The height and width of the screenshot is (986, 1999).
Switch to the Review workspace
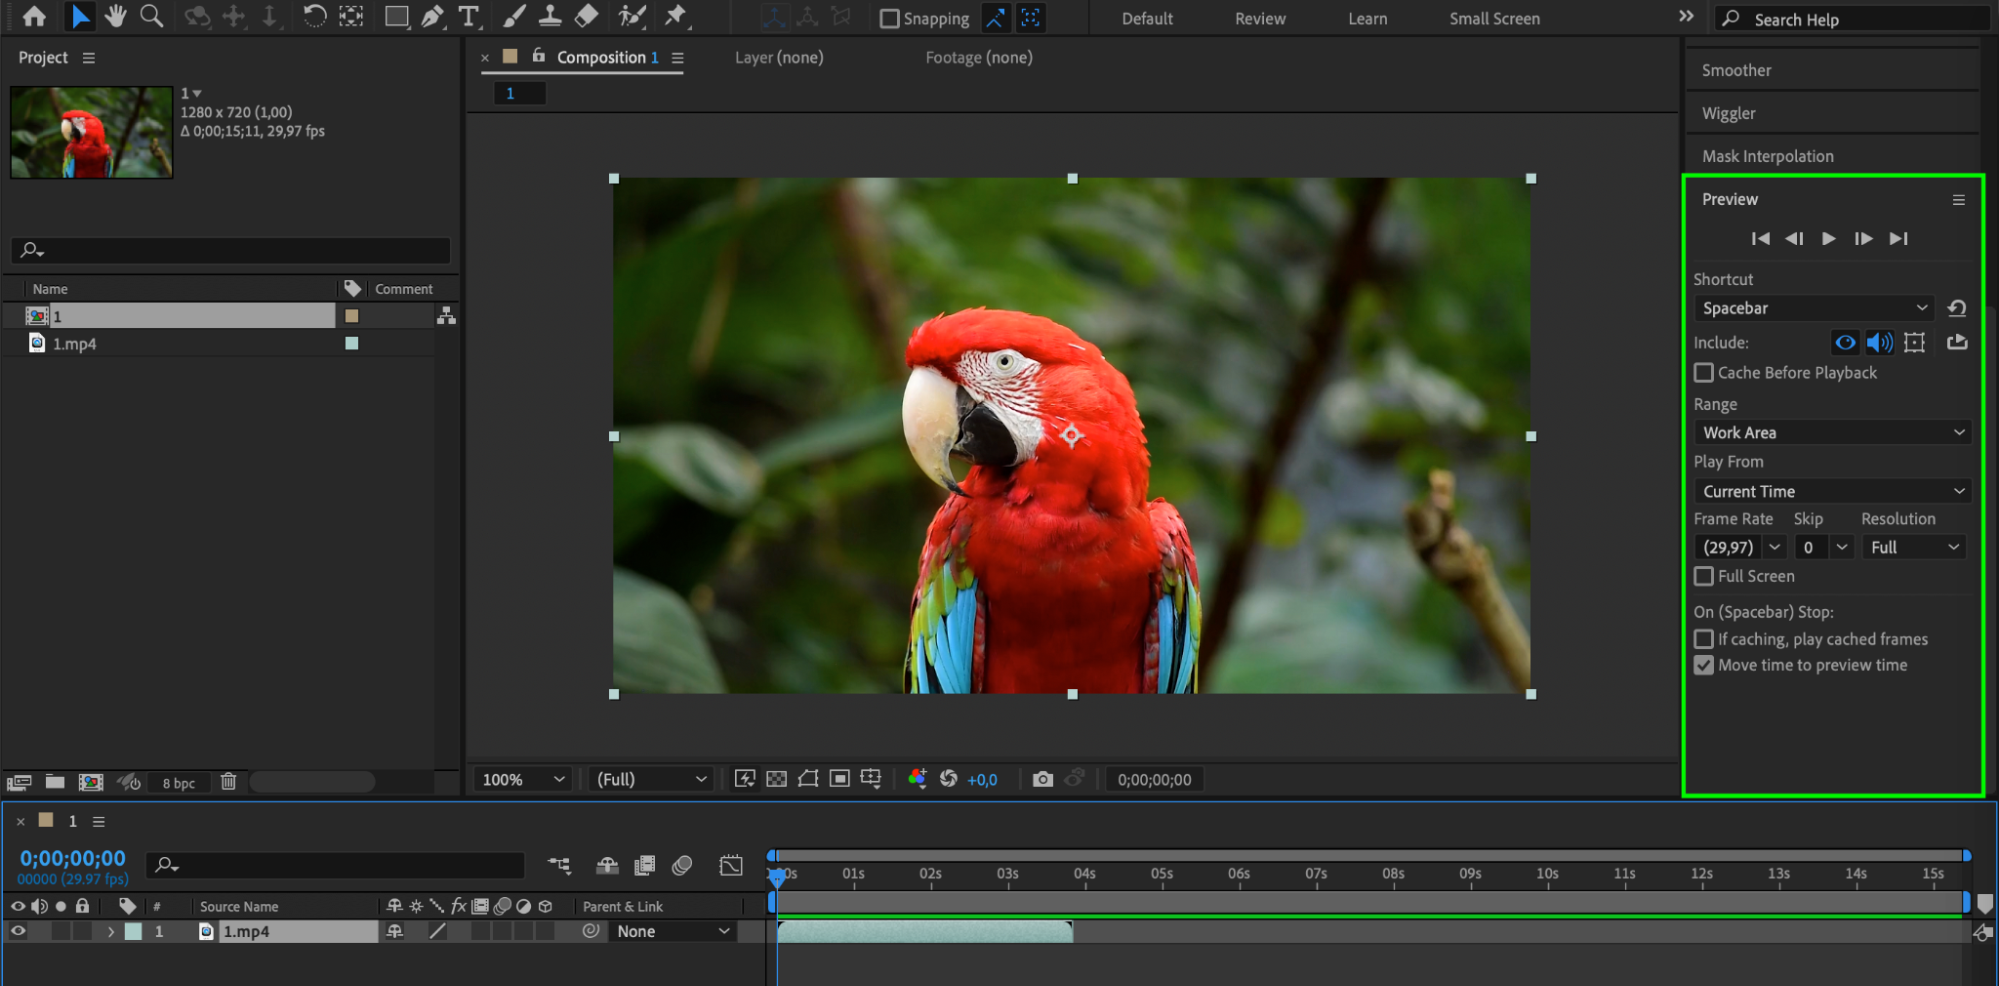[x=1259, y=19]
